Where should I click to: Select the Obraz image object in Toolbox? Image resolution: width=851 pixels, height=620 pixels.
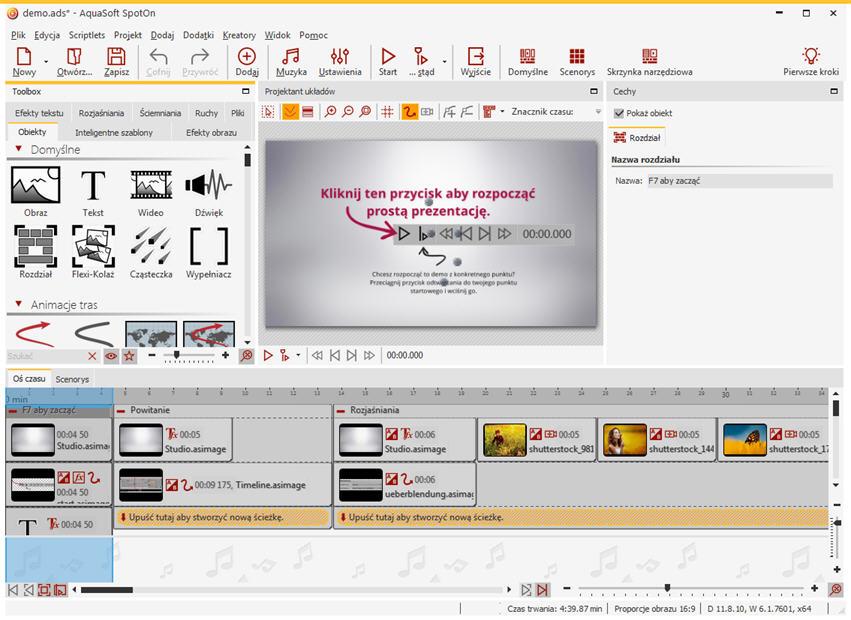coord(36,192)
